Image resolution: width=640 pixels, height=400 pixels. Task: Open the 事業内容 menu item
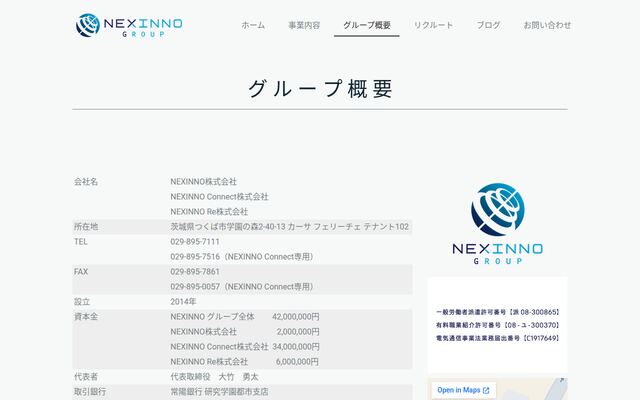pyautogui.click(x=304, y=25)
